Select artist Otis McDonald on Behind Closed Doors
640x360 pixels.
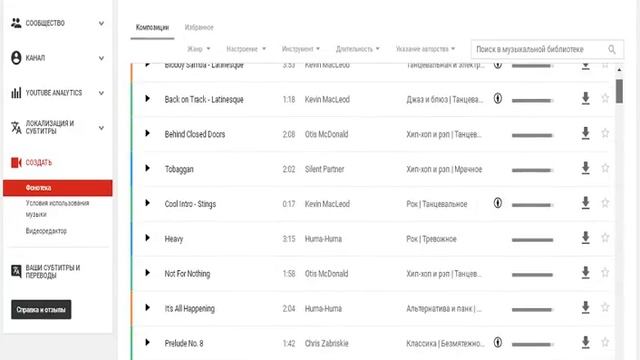[326, 134]
